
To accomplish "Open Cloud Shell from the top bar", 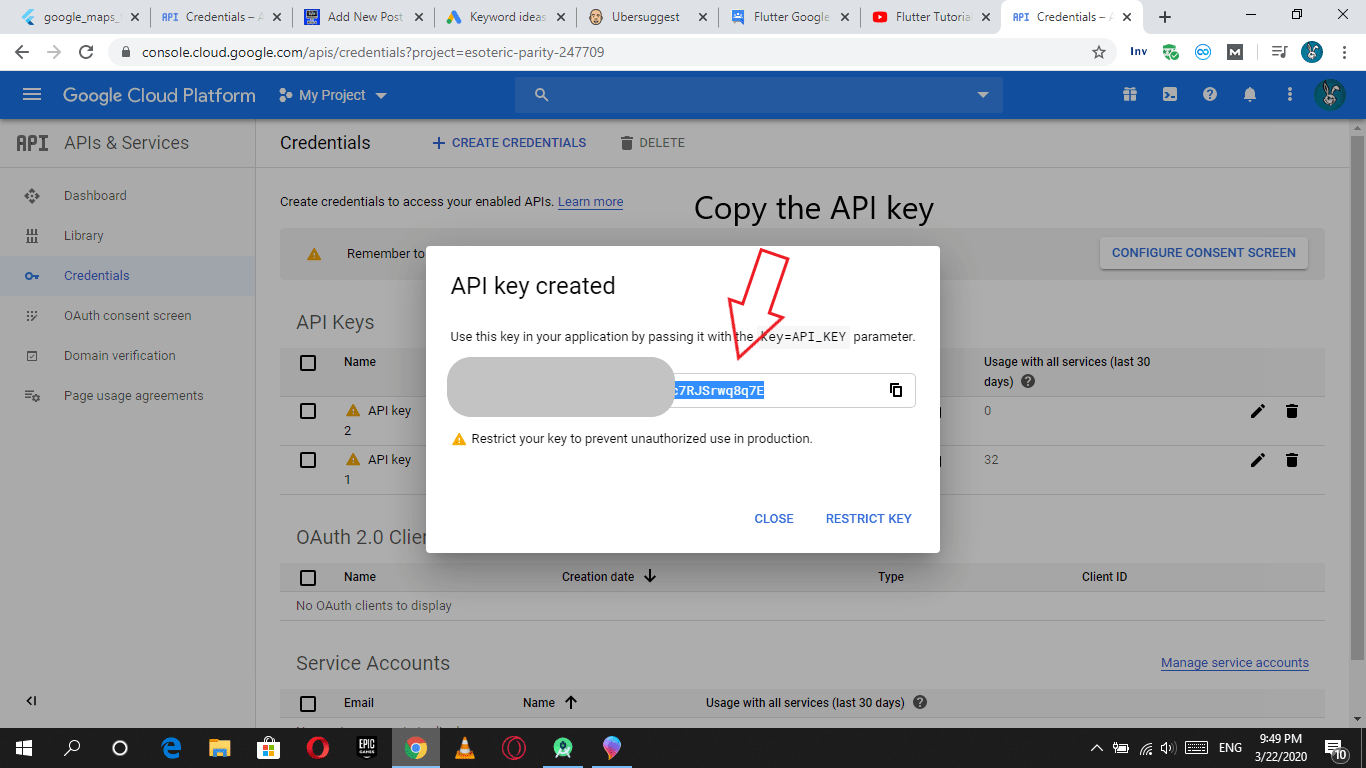I will pos(1169,94).
